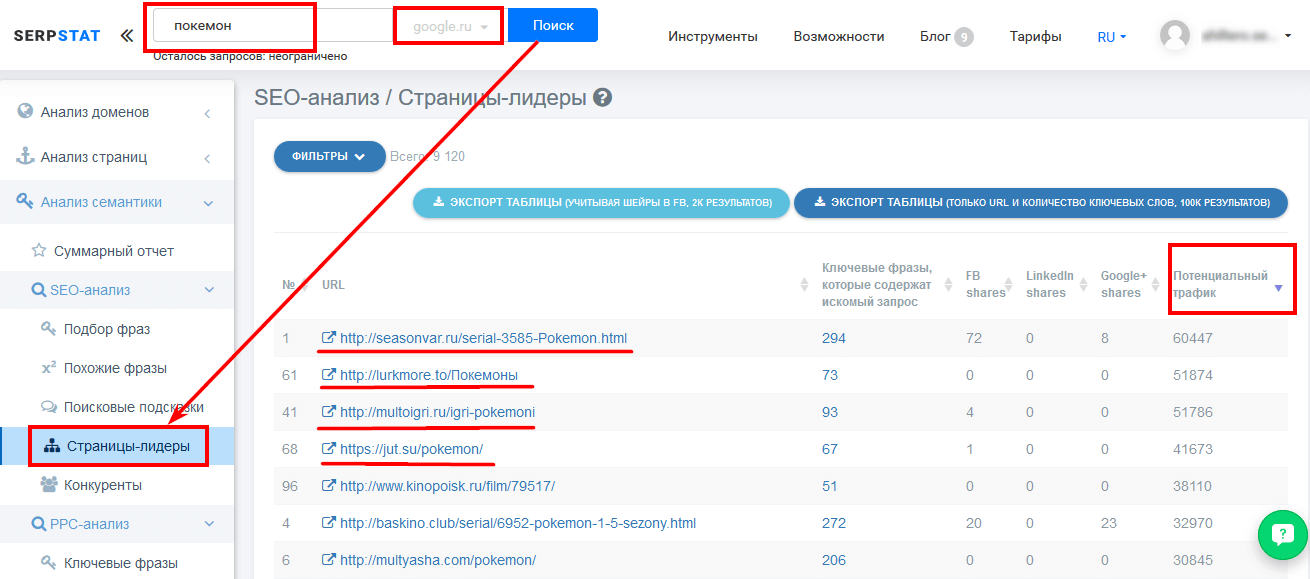1310x579 pixels.
Task: Click sort arrows on URL column
Action: (805, 285)
